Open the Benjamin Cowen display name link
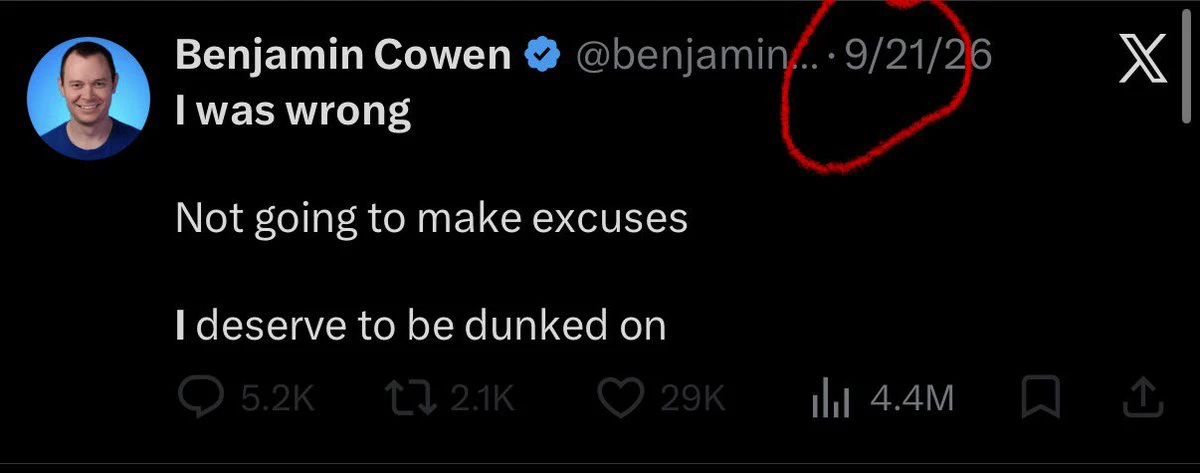 [x=344, y=57]
